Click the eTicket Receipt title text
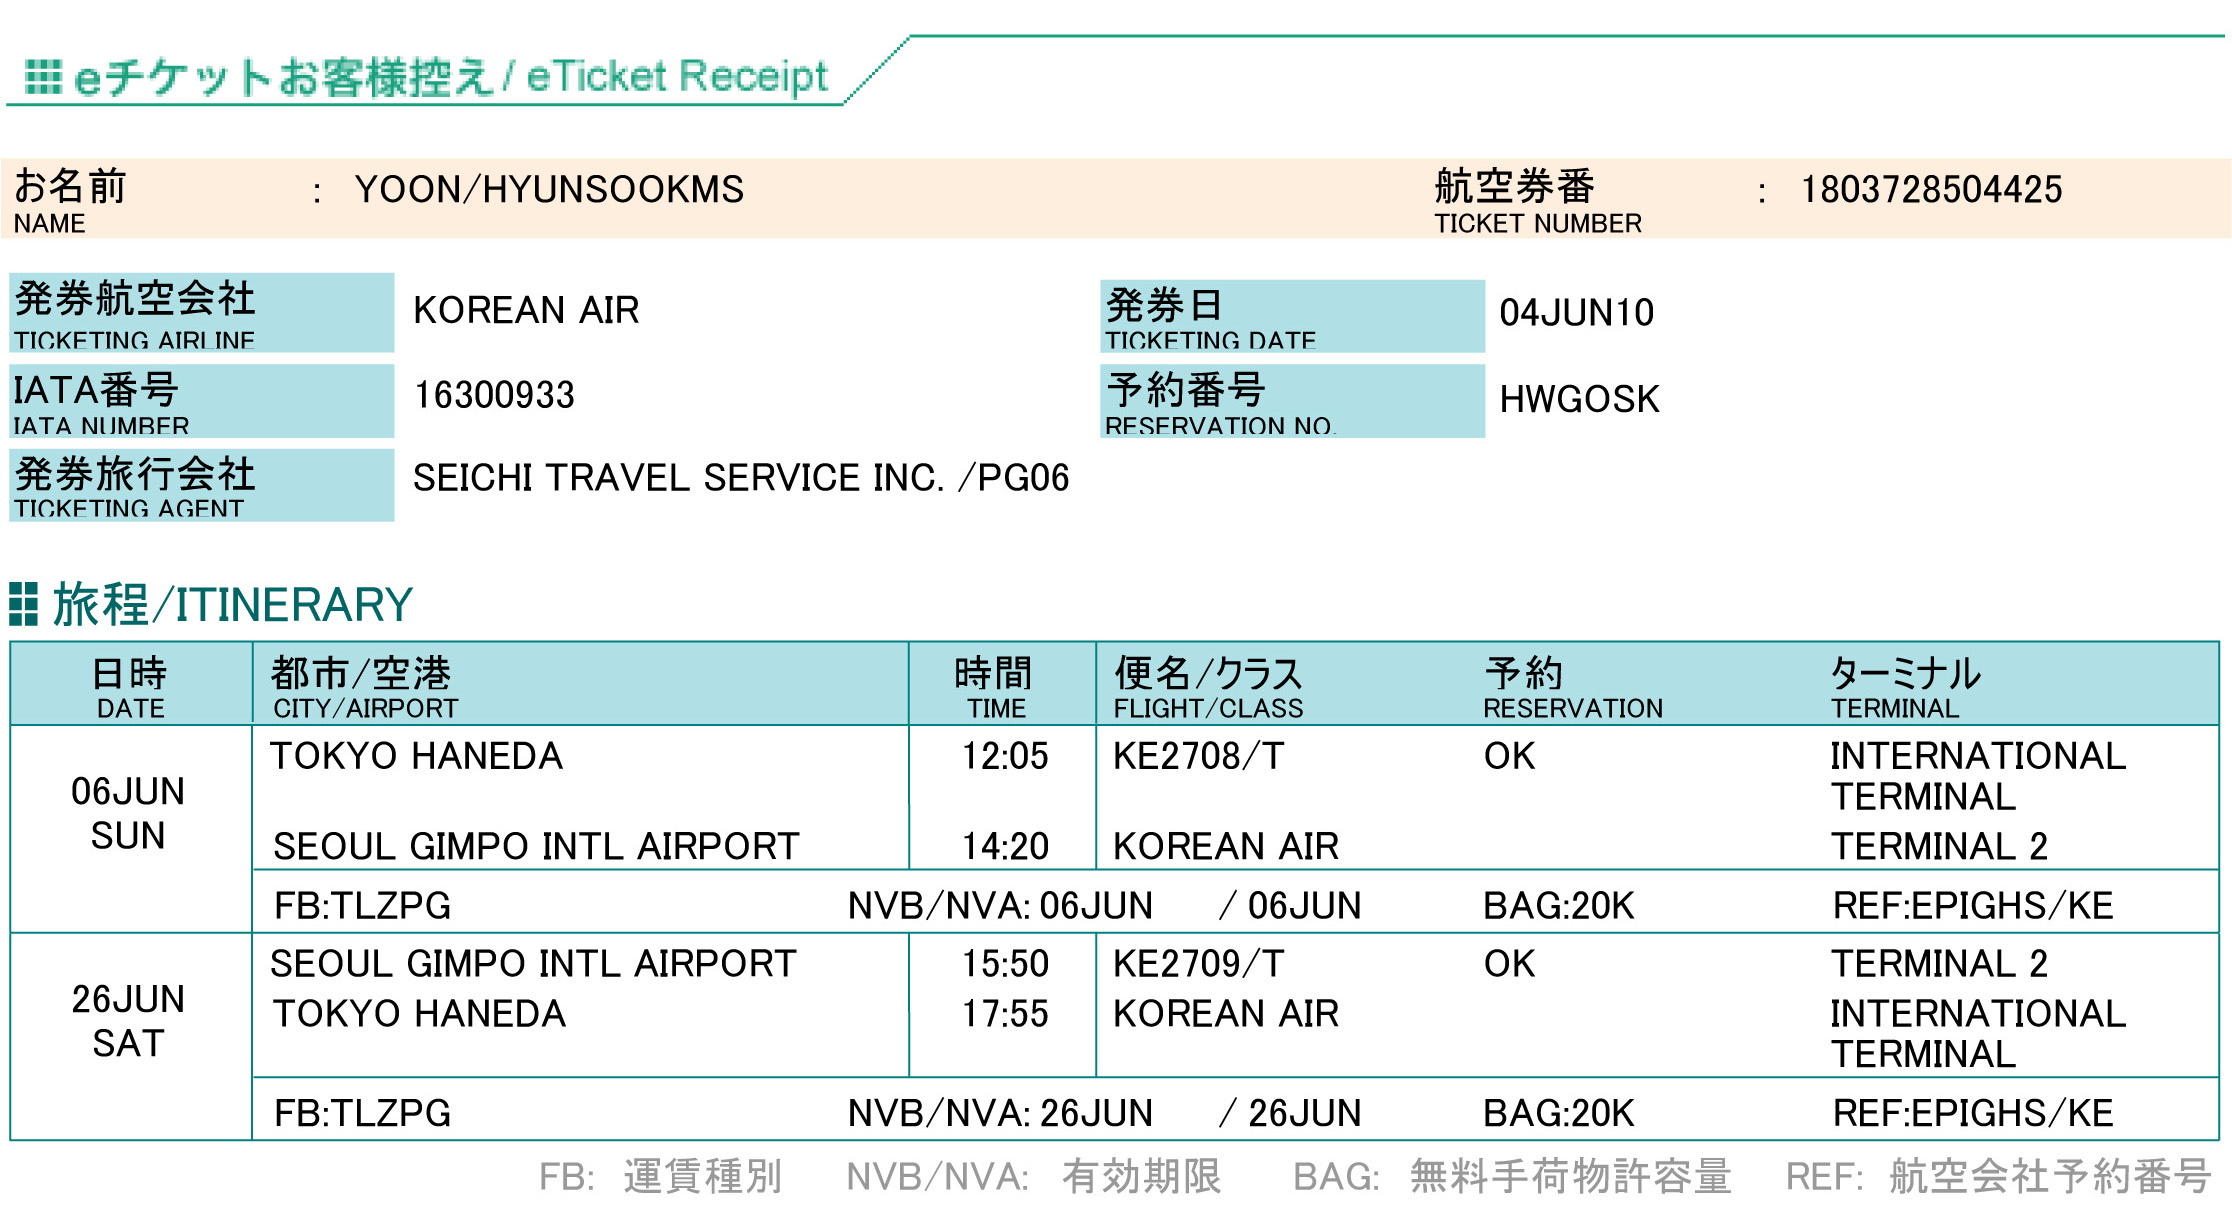 pyautogui.click(x=677, y=76)
